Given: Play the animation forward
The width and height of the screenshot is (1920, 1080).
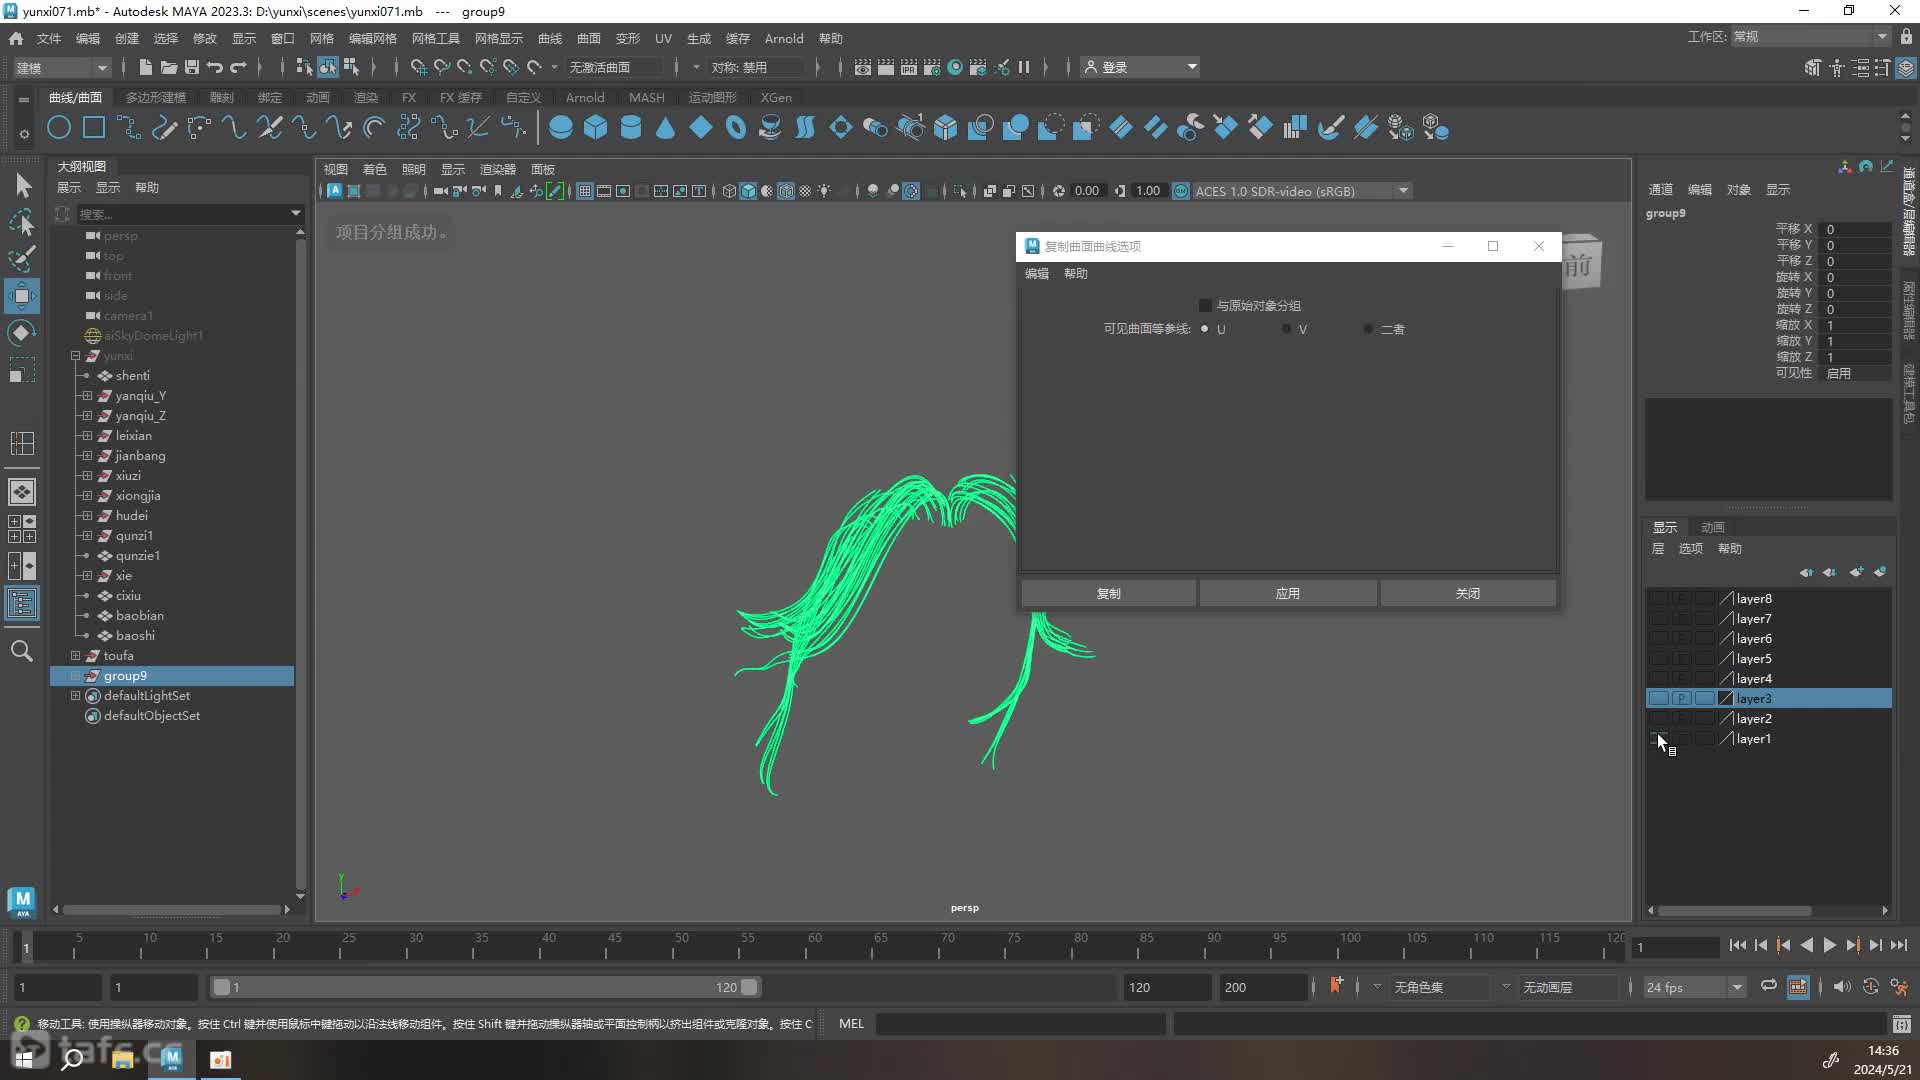Looking at the screenshot, I should coord(1830,946).
